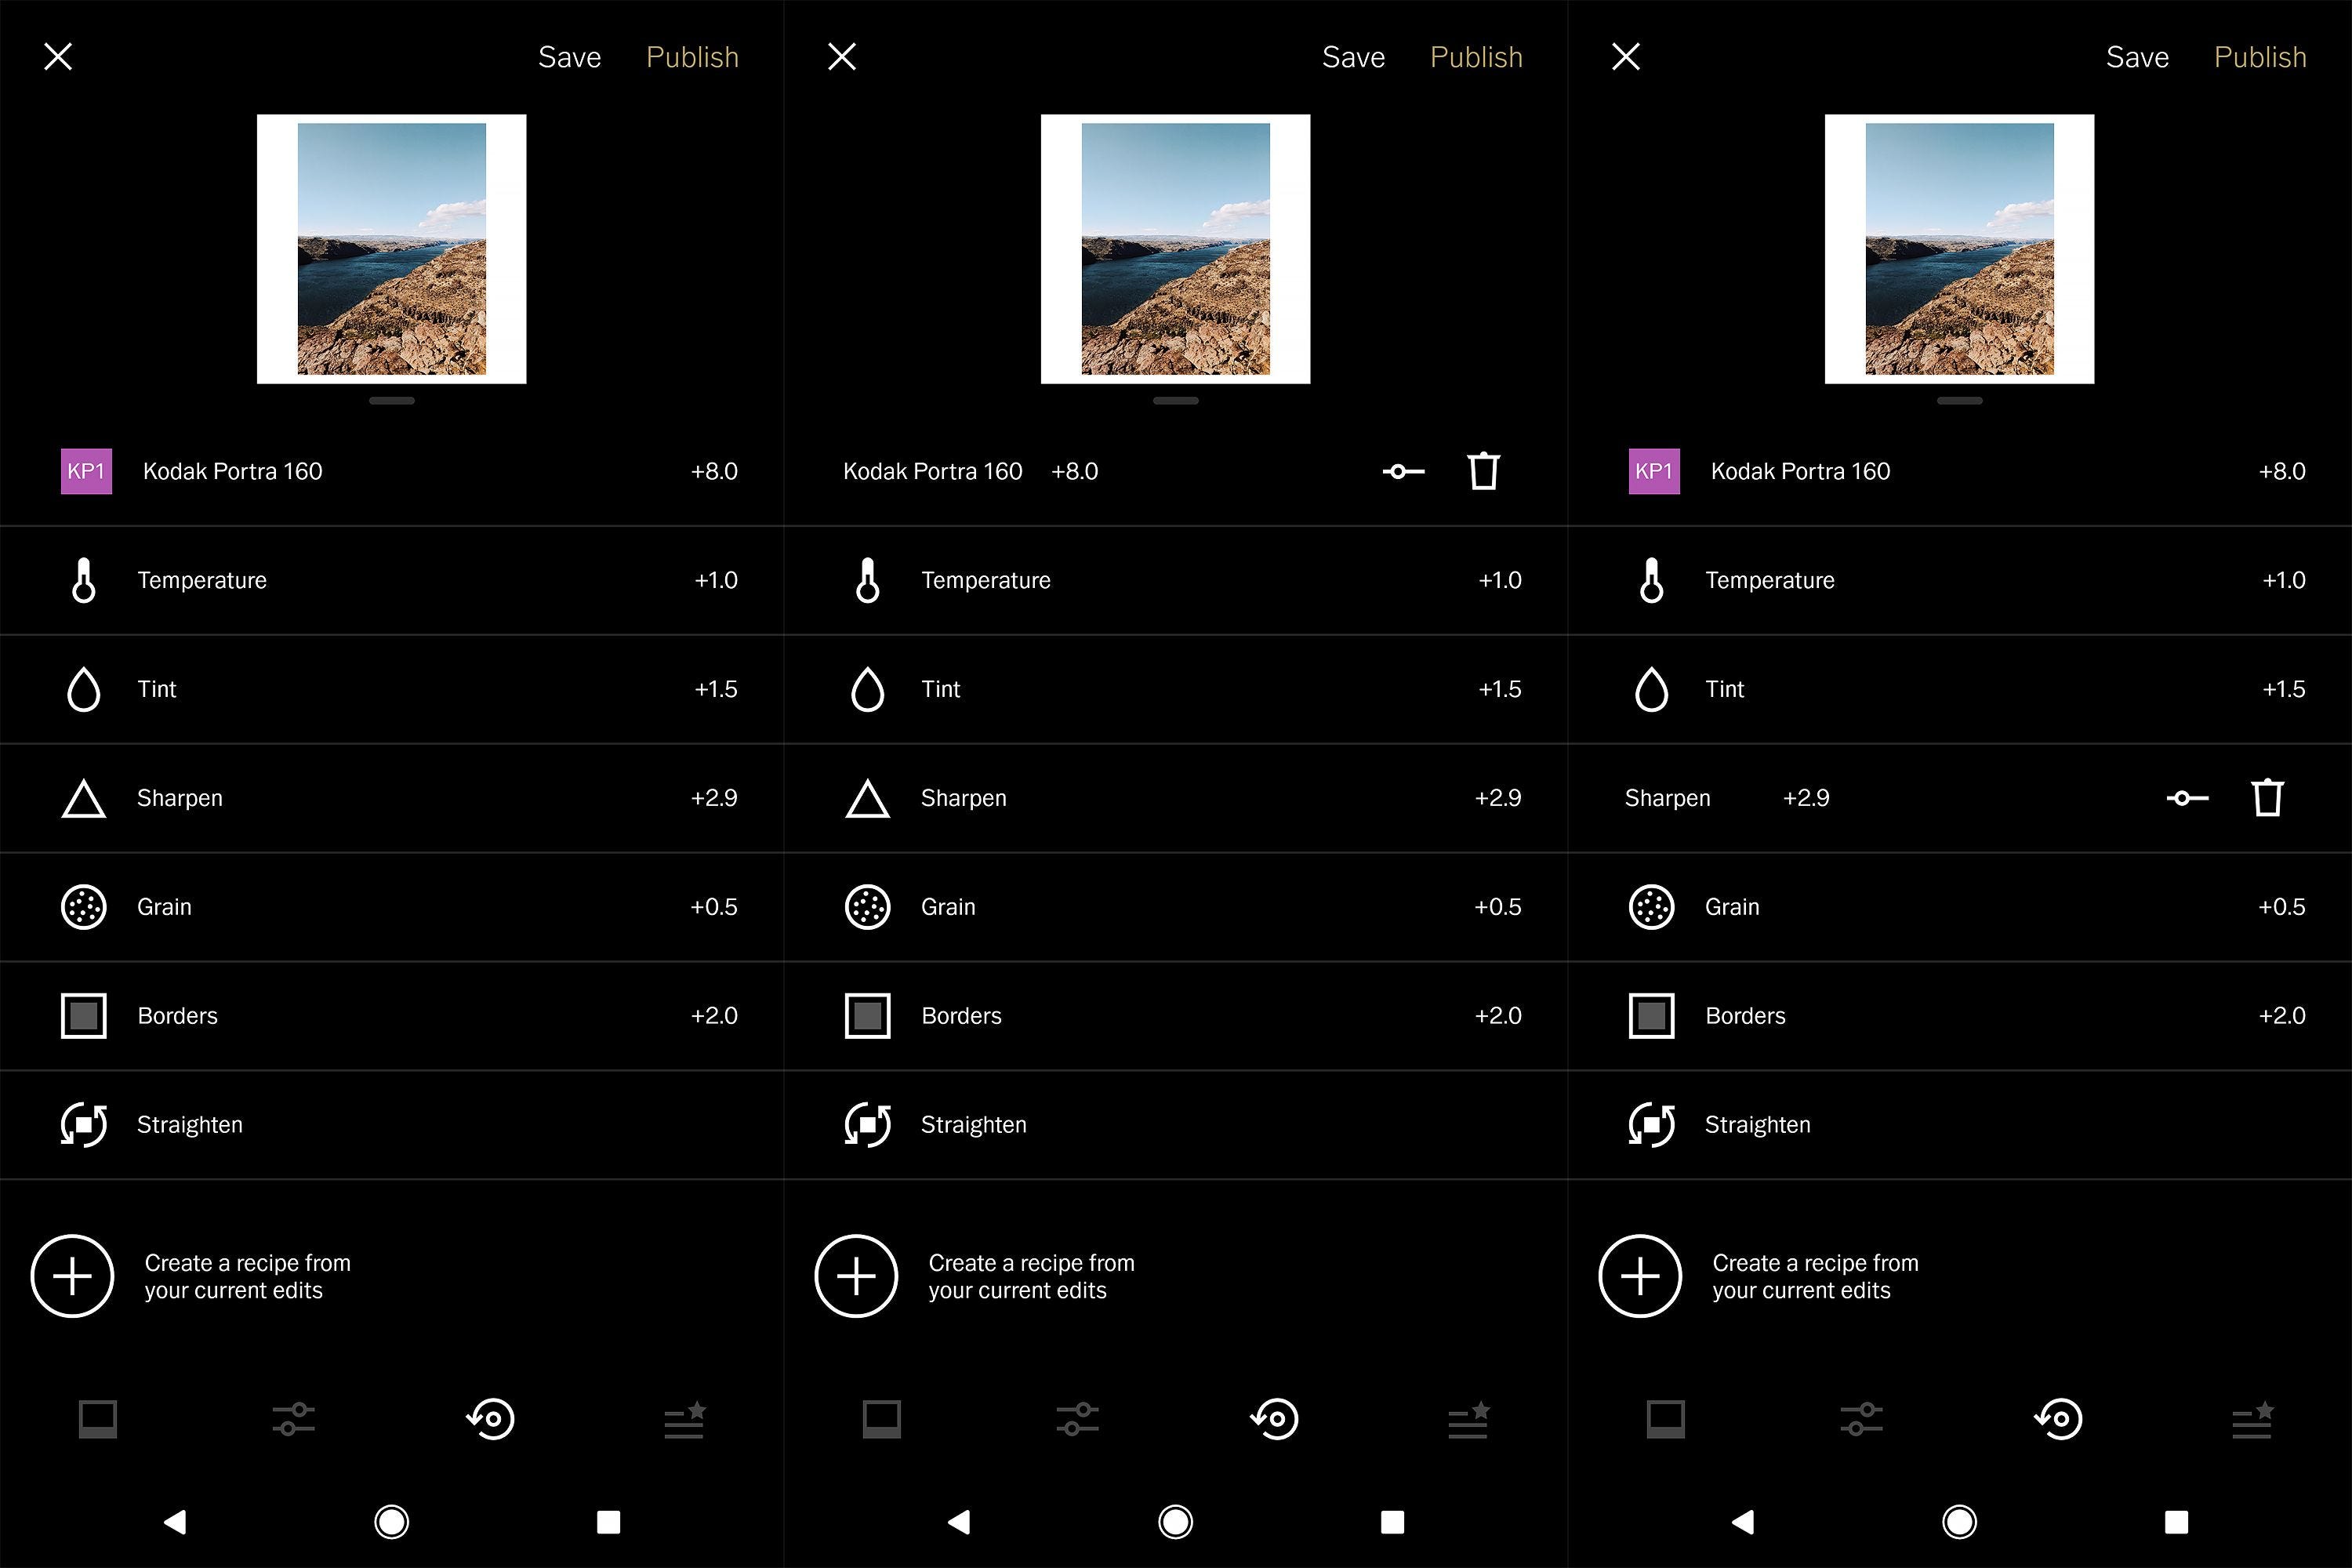
Task: Select Temperature thermometer icon in middle panel
Action: (868, 580)
